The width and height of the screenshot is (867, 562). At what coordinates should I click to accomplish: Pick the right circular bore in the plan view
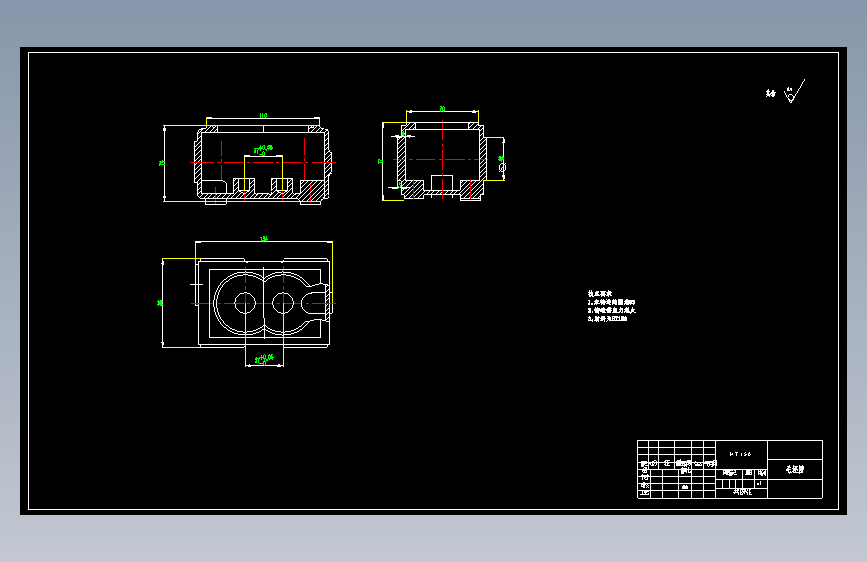click(x=283, y=303)
